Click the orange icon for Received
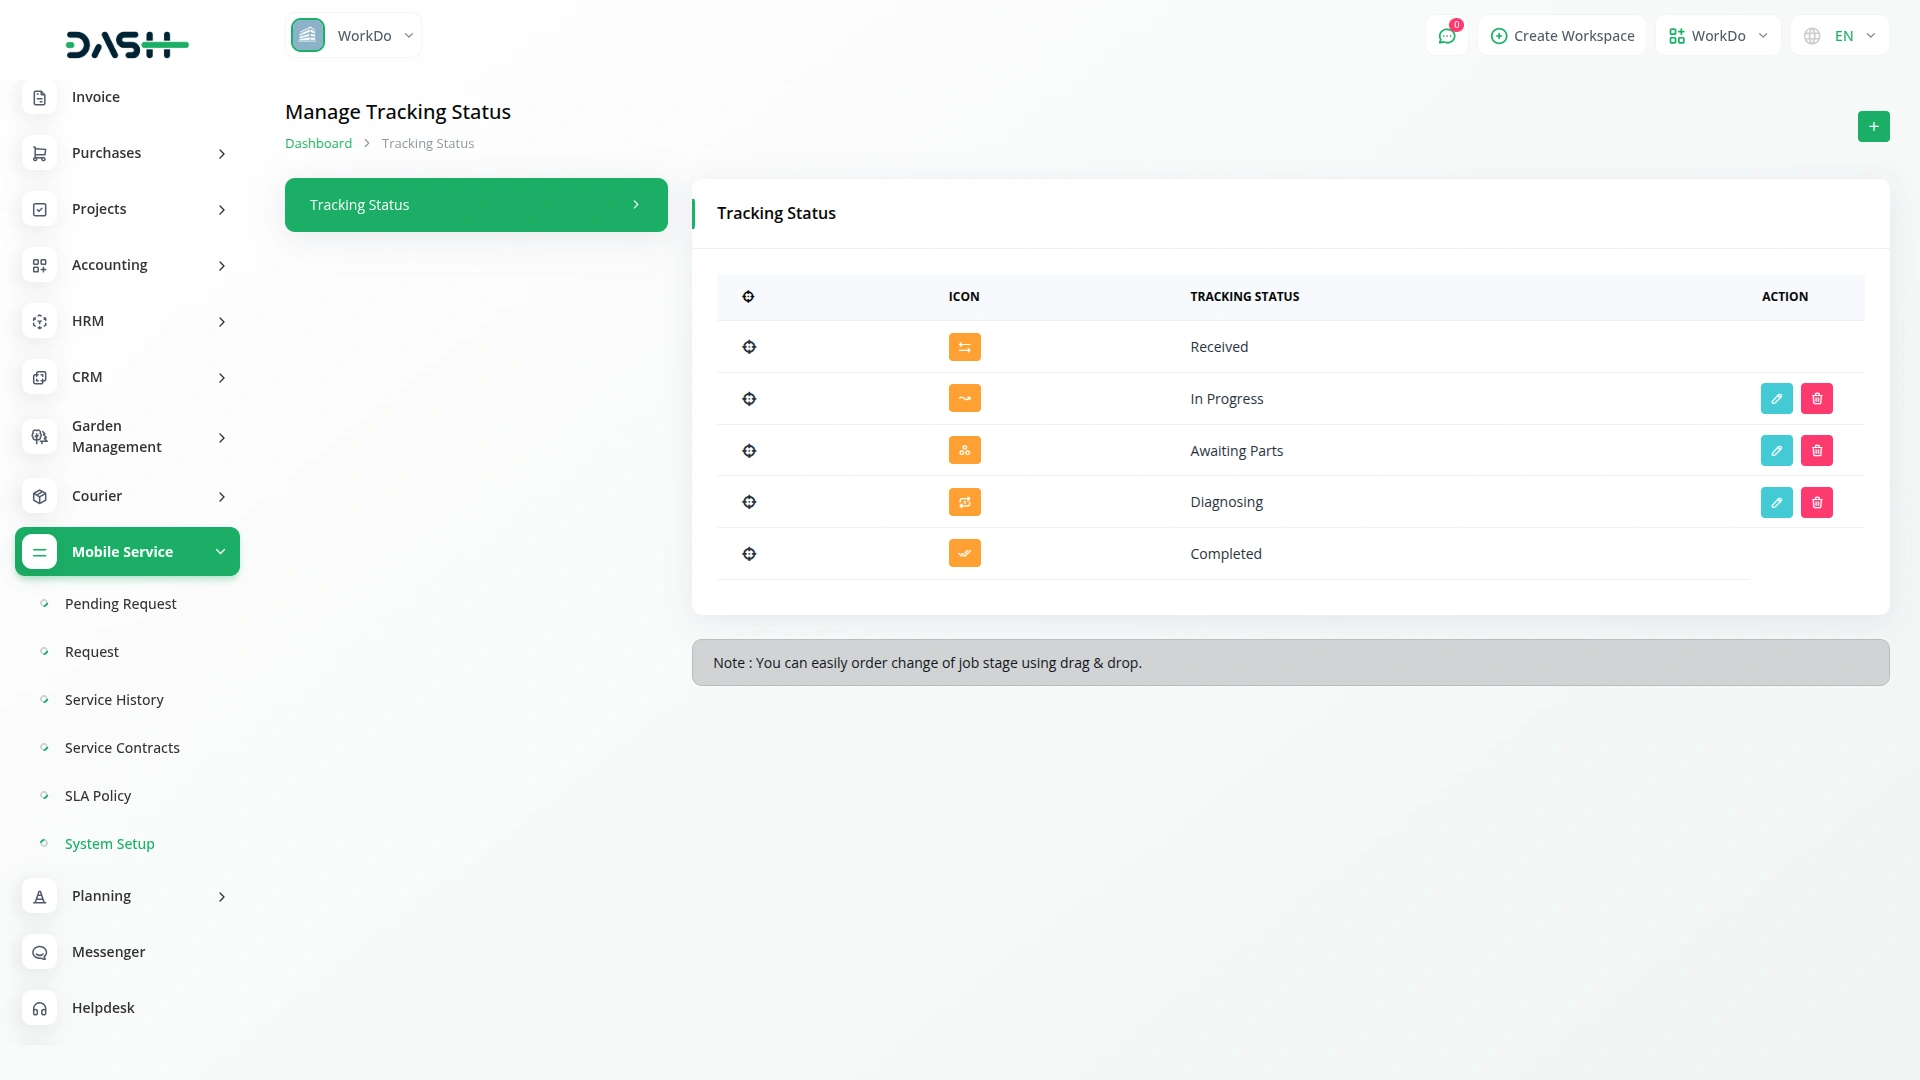This screenshot has height=1080, width=1920. (964, 347)
